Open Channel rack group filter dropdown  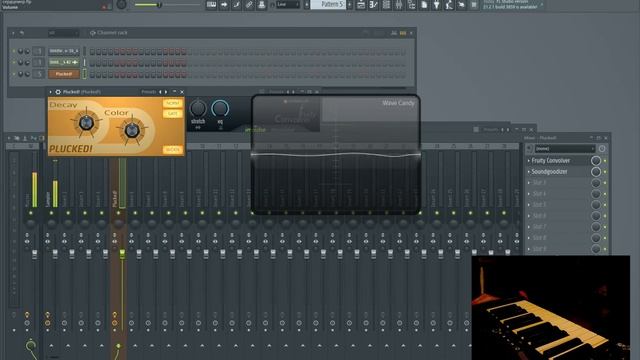point(63,33)
